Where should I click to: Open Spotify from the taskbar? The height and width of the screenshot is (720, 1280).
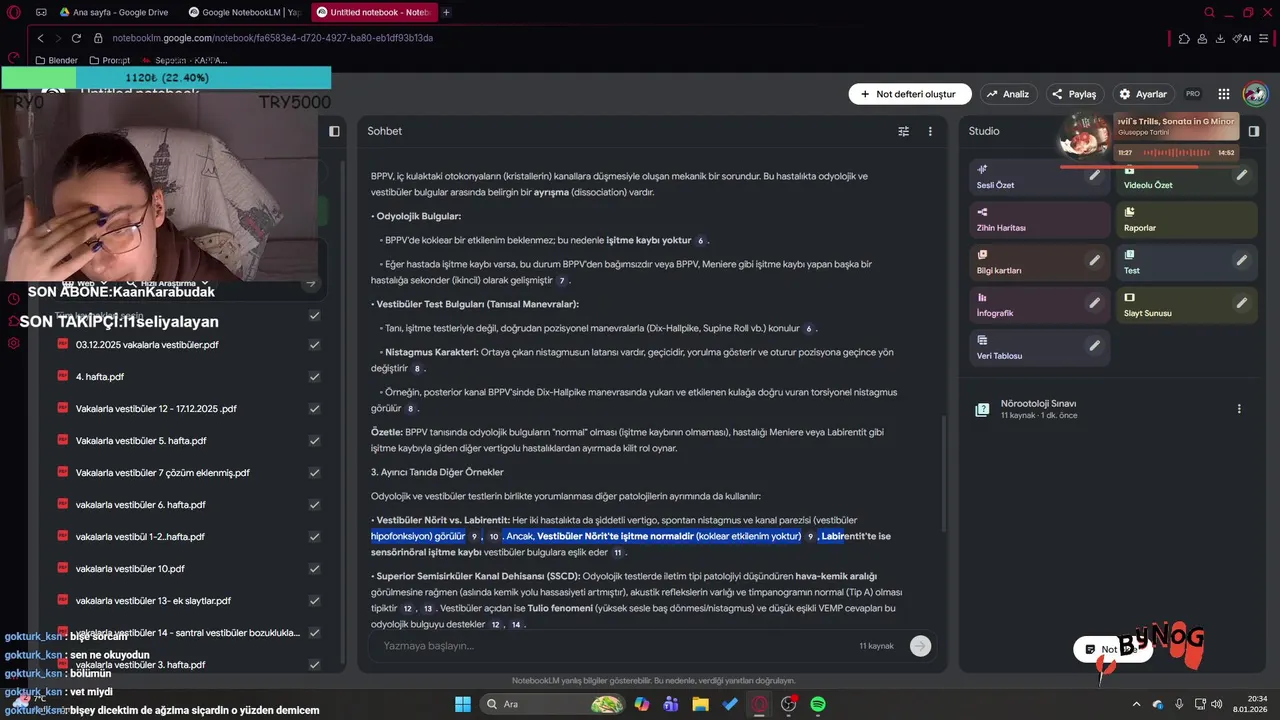pos(818,704)
